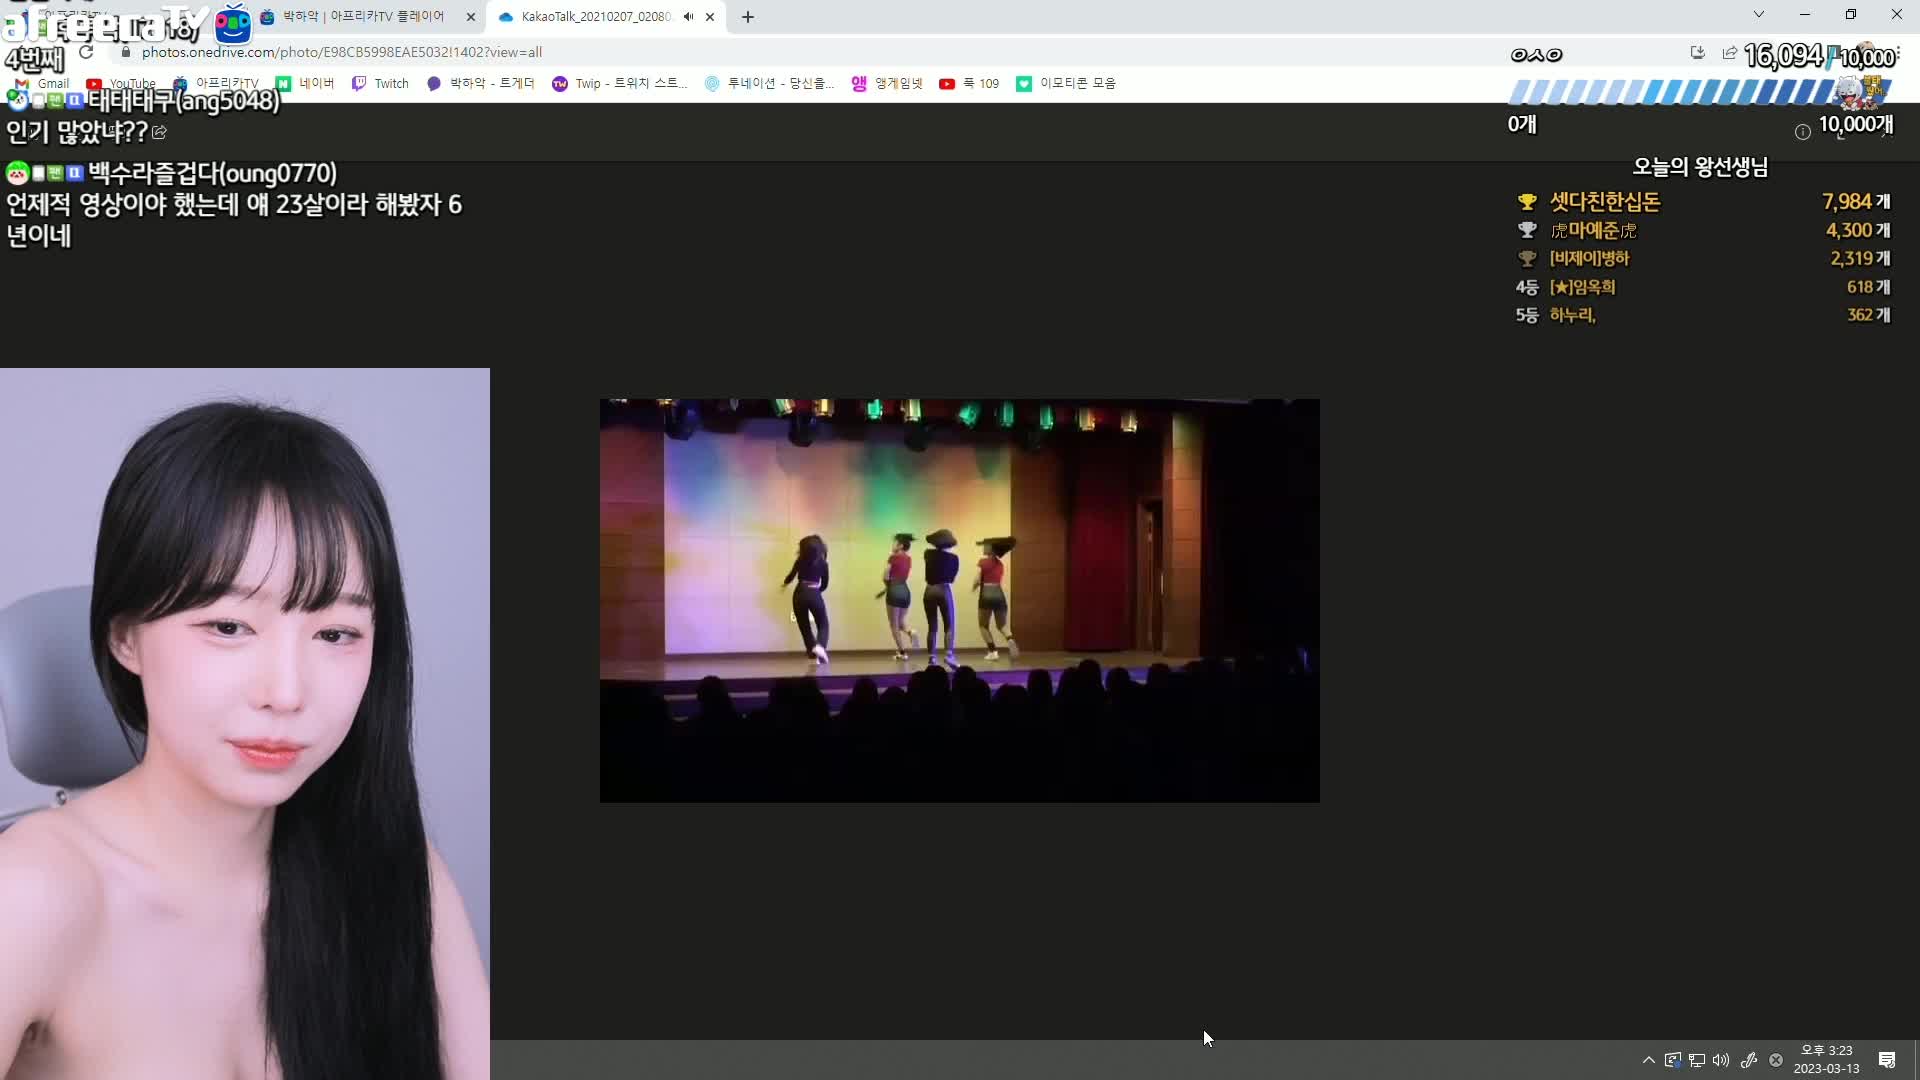Click the 이모티콘 모음 bookmark
Image resolution: width=1920 pixels, height=1080 pixels.
1066,84
